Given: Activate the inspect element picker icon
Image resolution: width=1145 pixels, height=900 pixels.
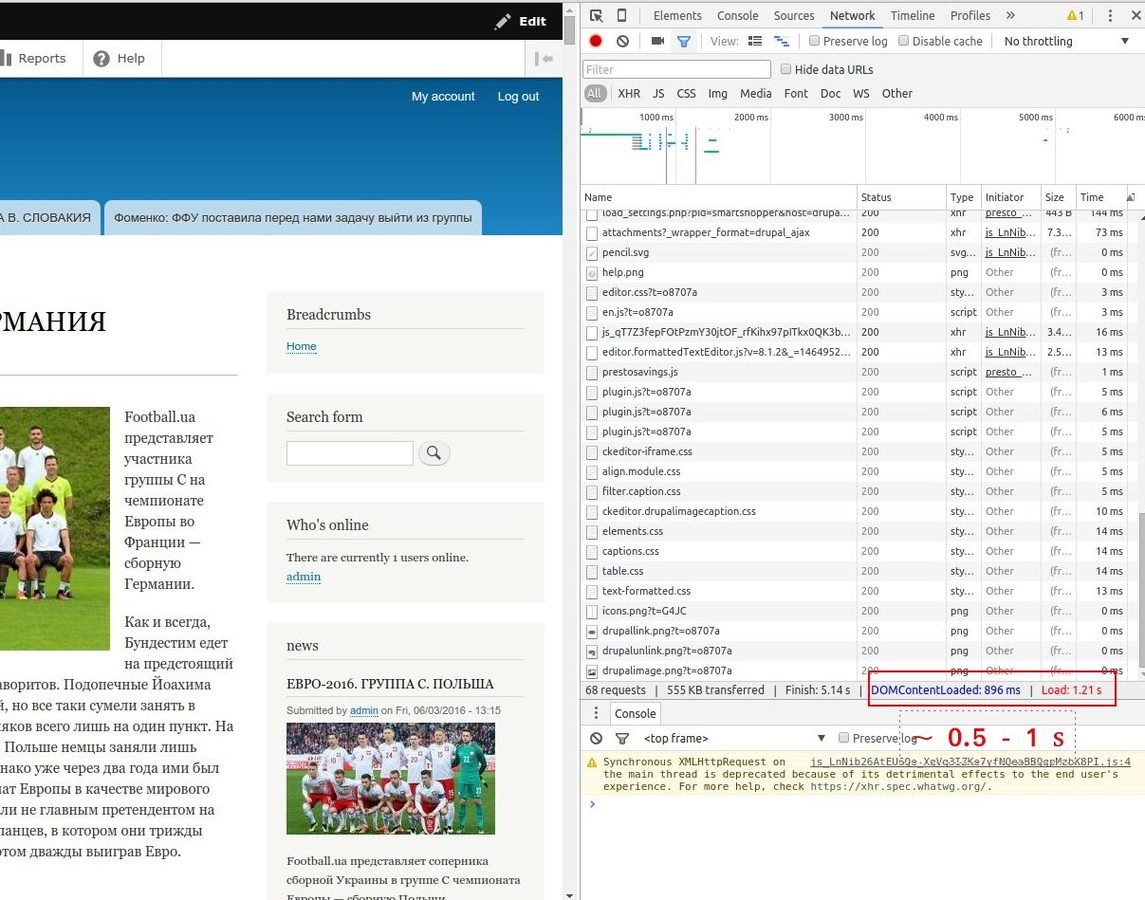Looking at the screenshot, I should coord(596,15).
